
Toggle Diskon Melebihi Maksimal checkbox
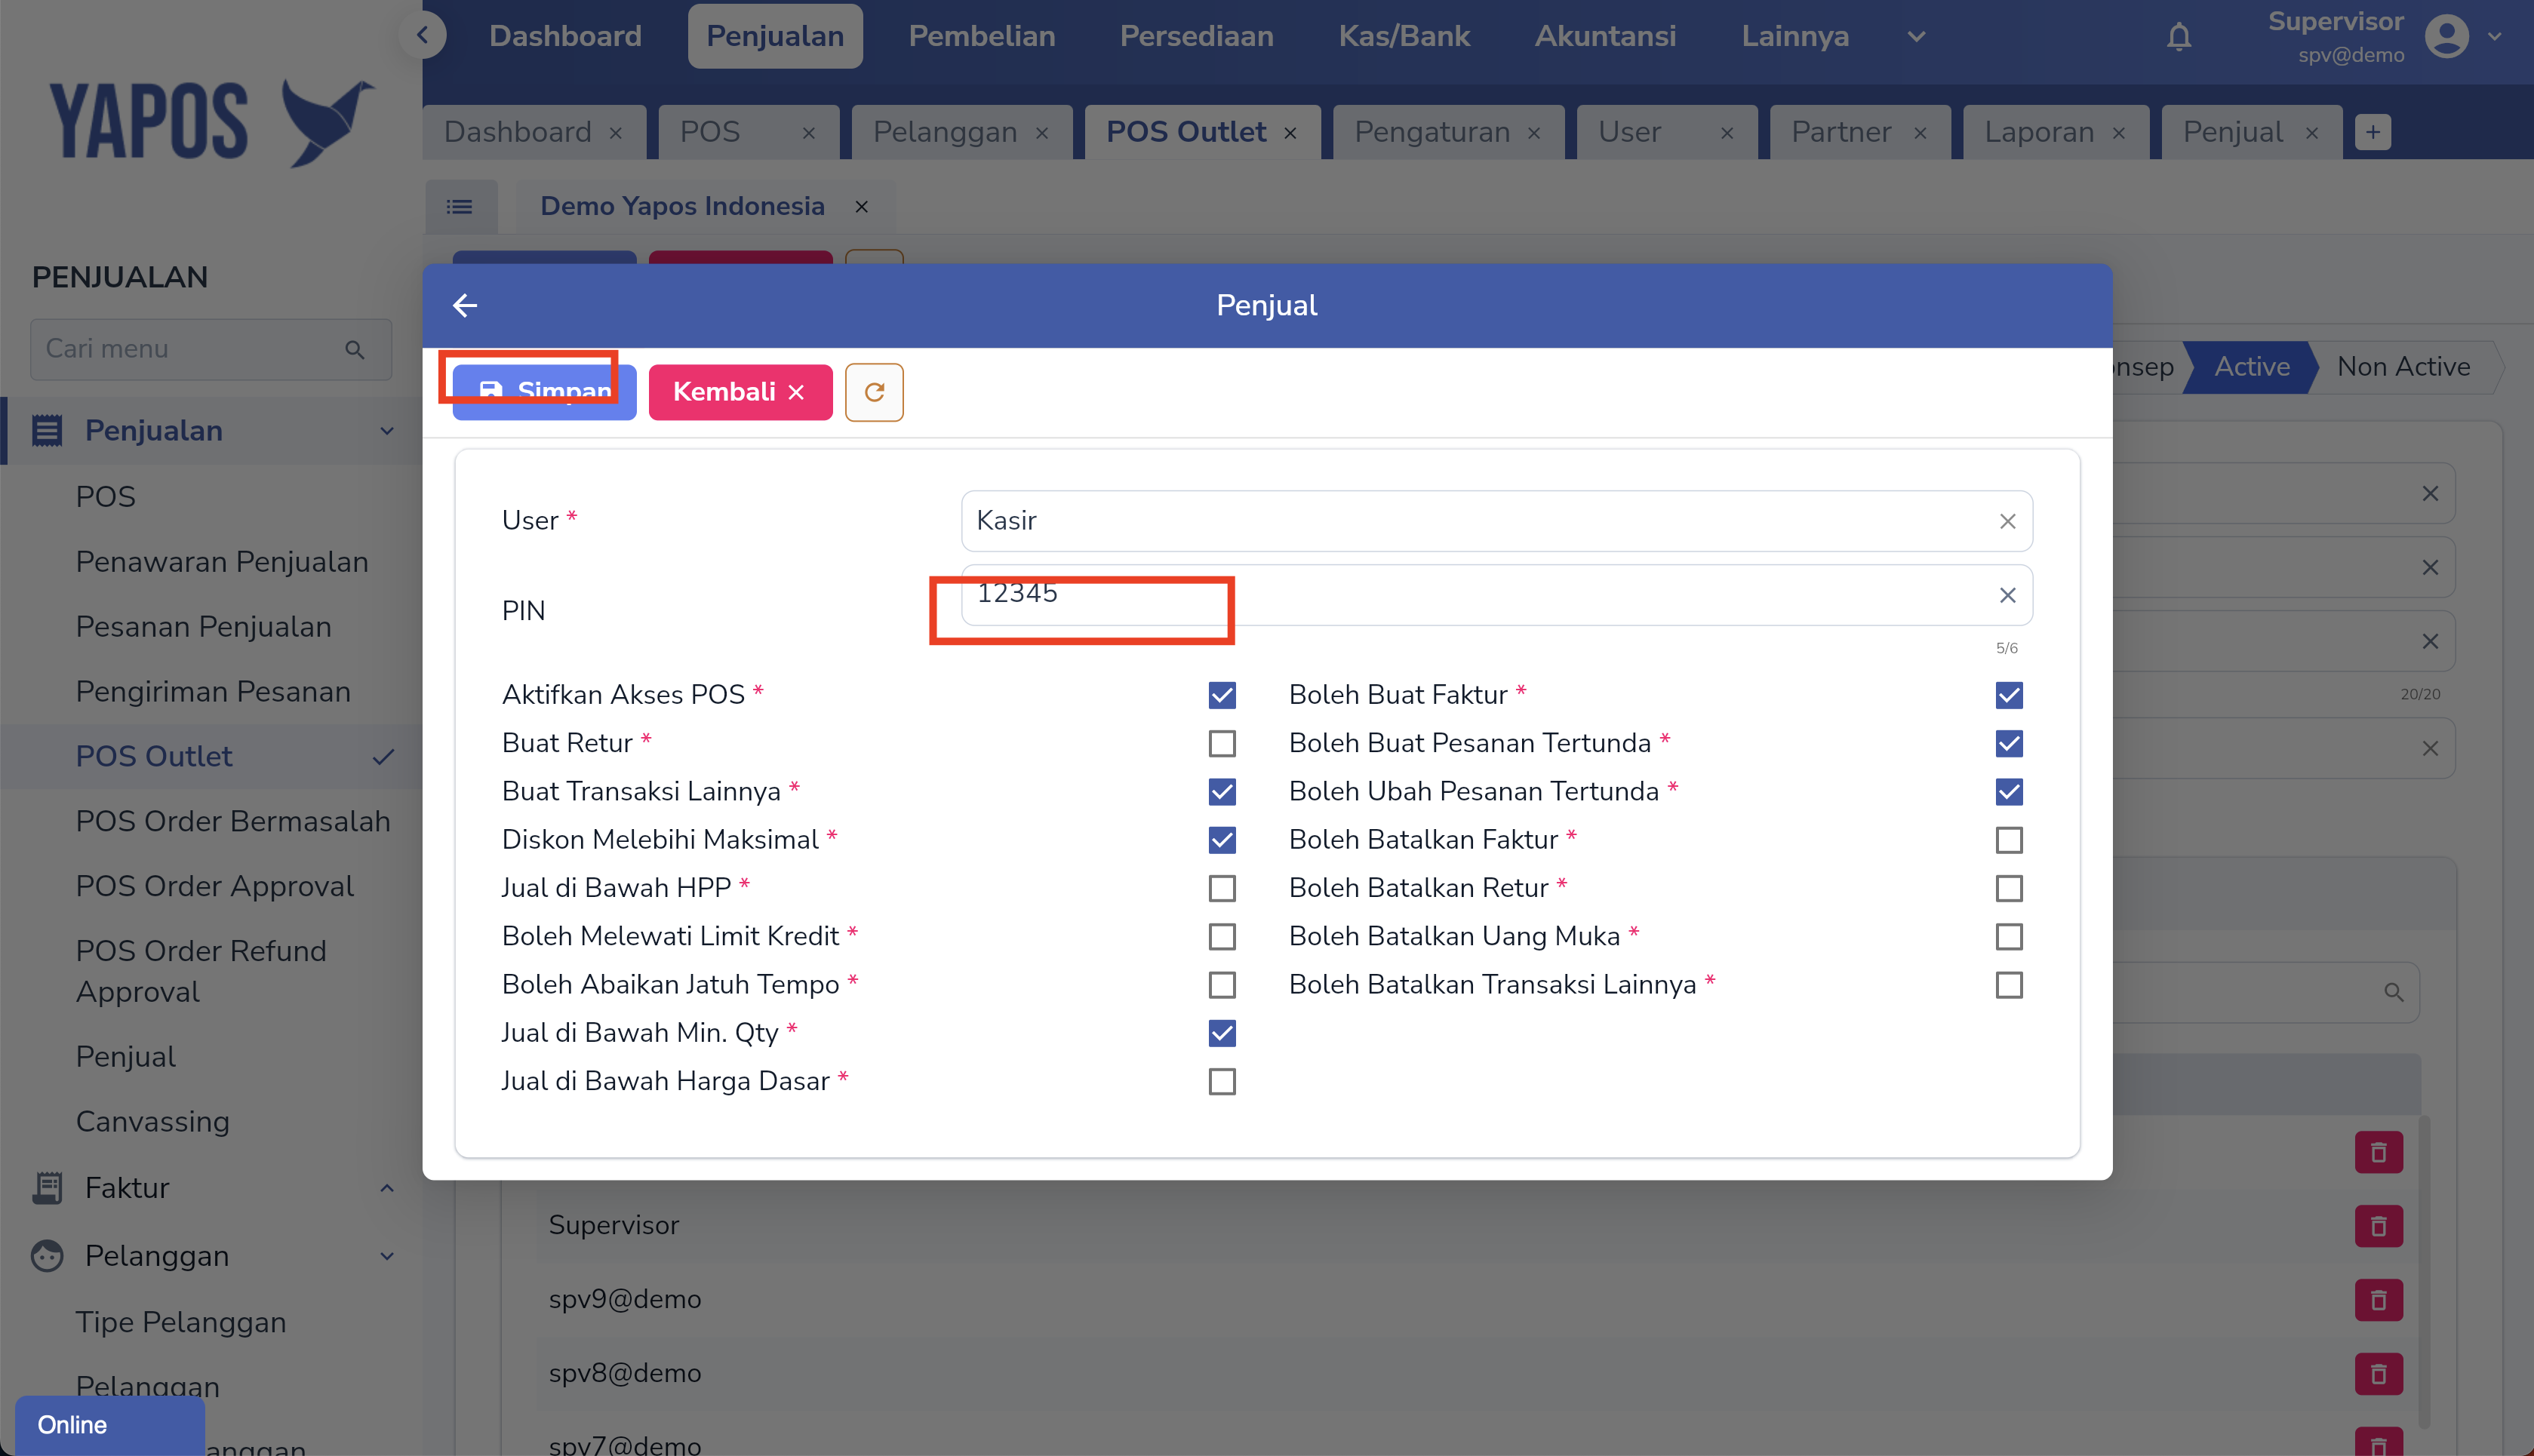pyautogui.click(x=1222, y=840)
